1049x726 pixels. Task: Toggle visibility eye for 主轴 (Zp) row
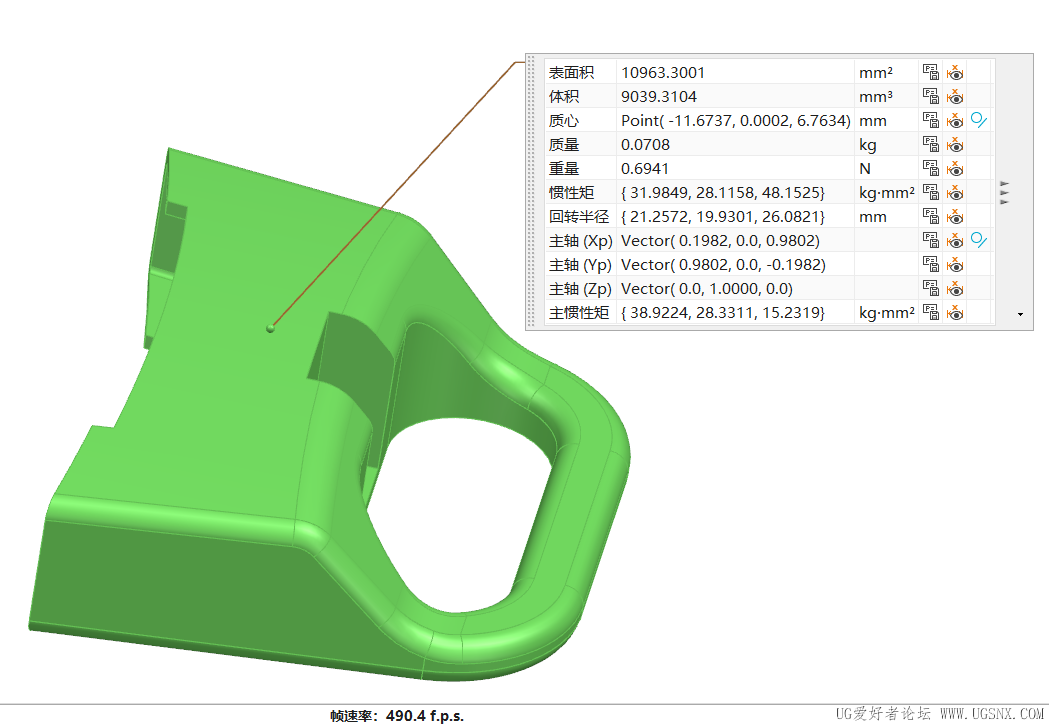tap(955, 288)
